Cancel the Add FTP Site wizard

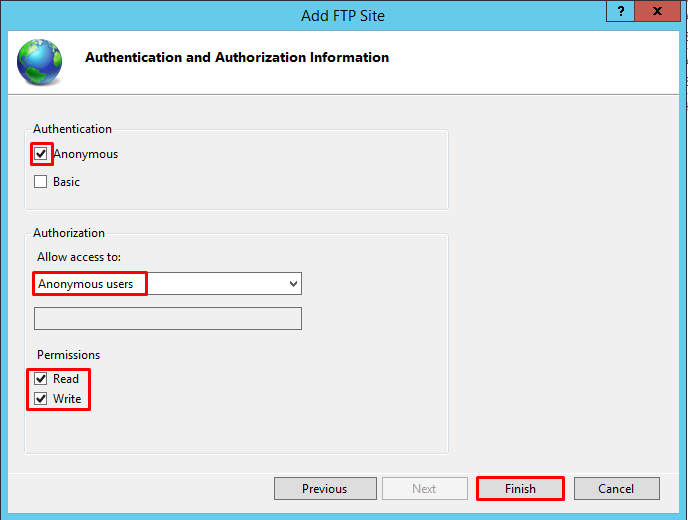[616, 489]
